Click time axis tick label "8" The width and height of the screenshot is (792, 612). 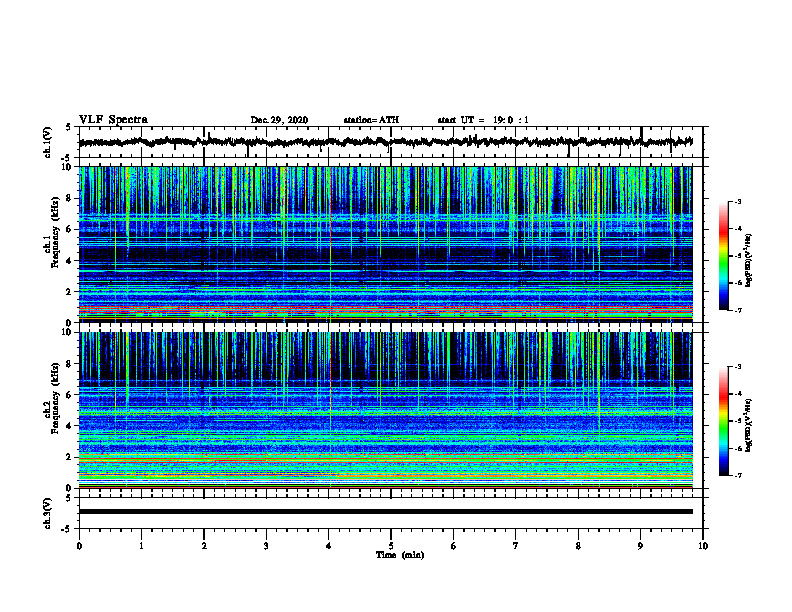[x=578, y=546]
